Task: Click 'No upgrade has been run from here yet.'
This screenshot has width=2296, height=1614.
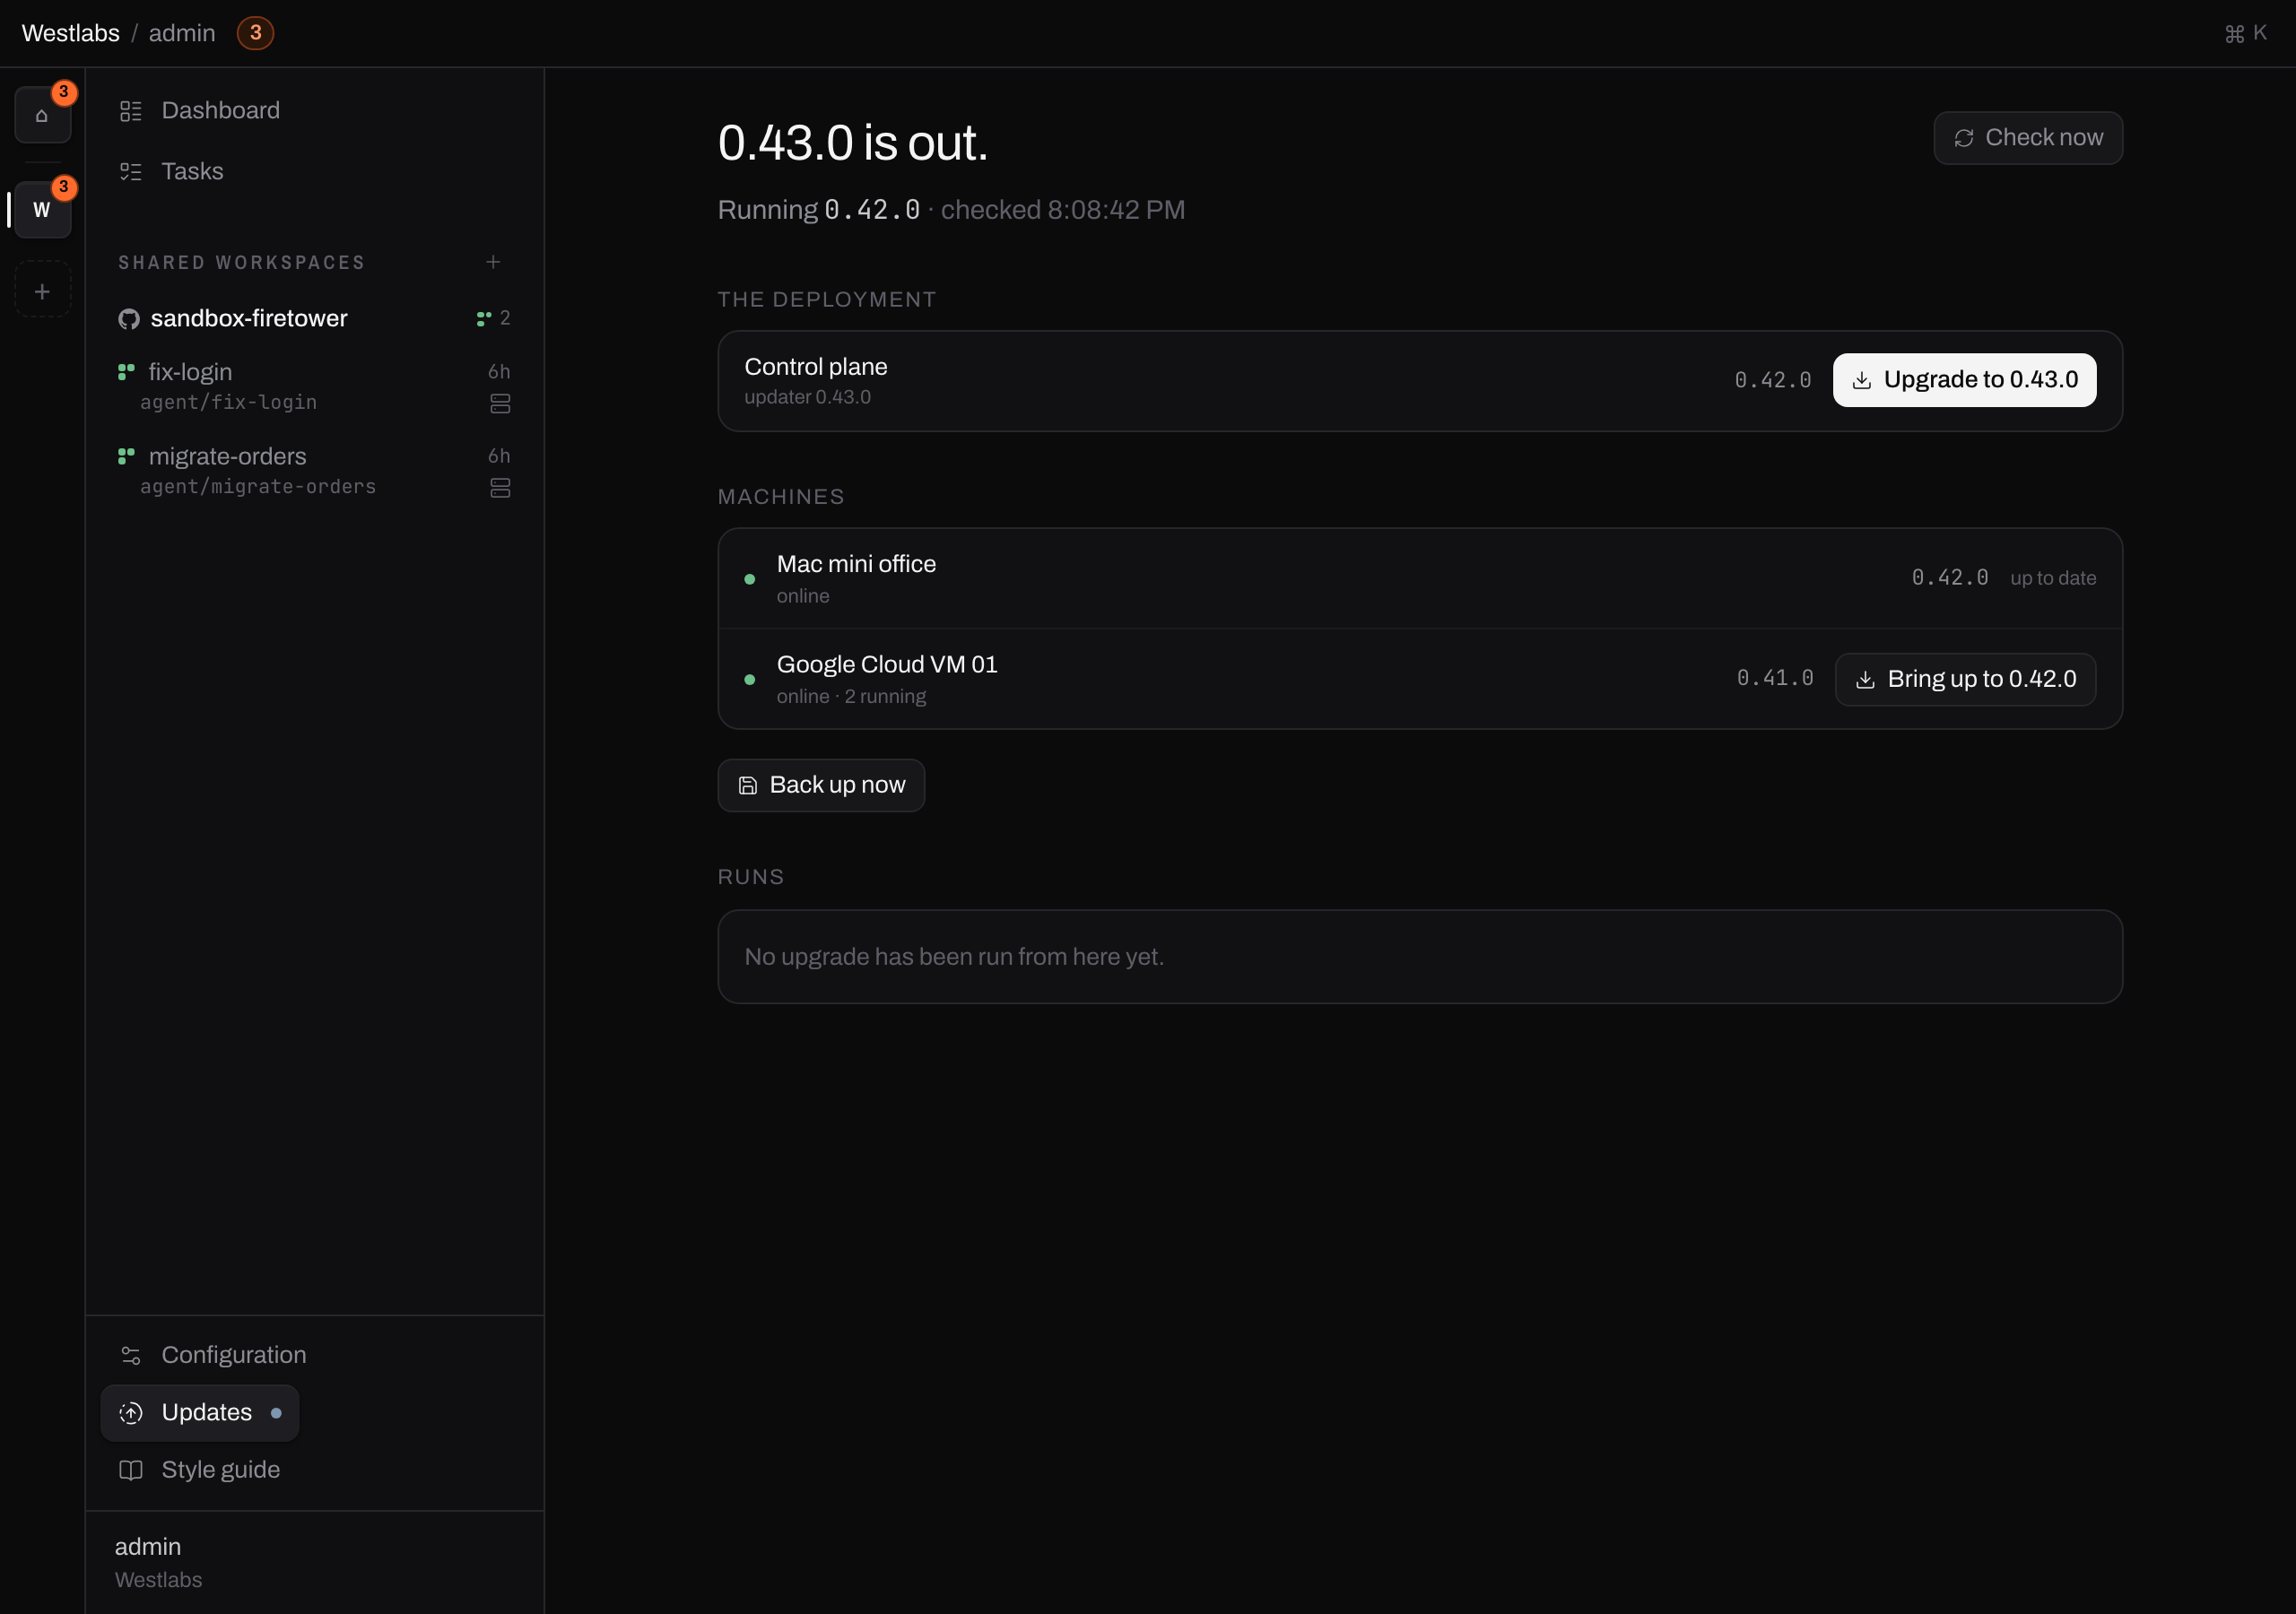Action: (954, 957)
